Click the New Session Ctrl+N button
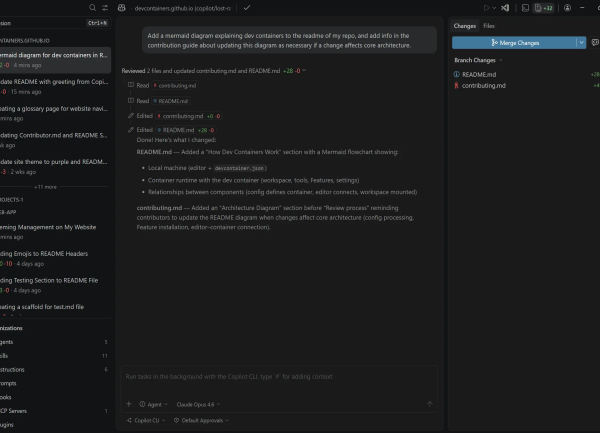 [x=55, y=23]
